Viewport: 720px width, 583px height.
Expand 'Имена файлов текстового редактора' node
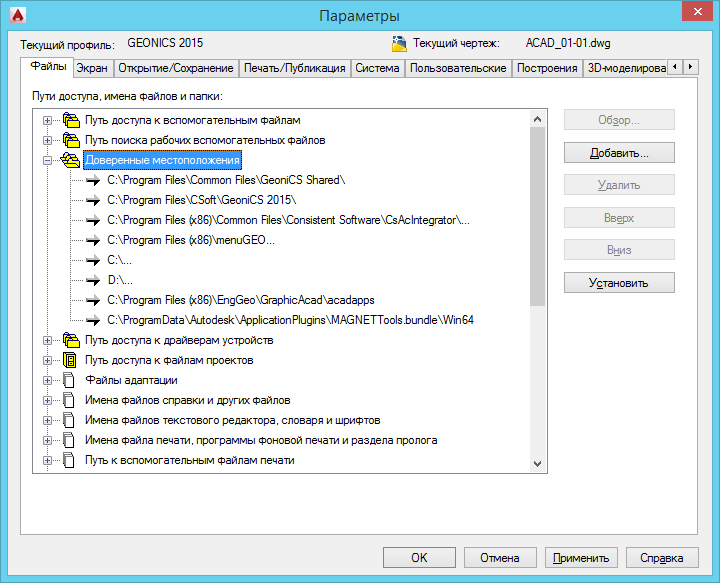(x=47, y=420)
